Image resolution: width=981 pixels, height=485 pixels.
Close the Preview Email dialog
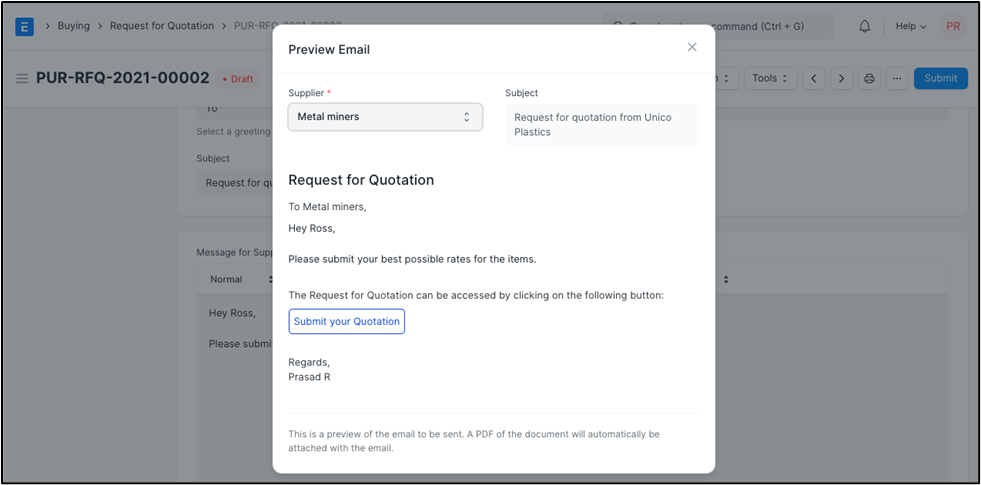[692, 47]
